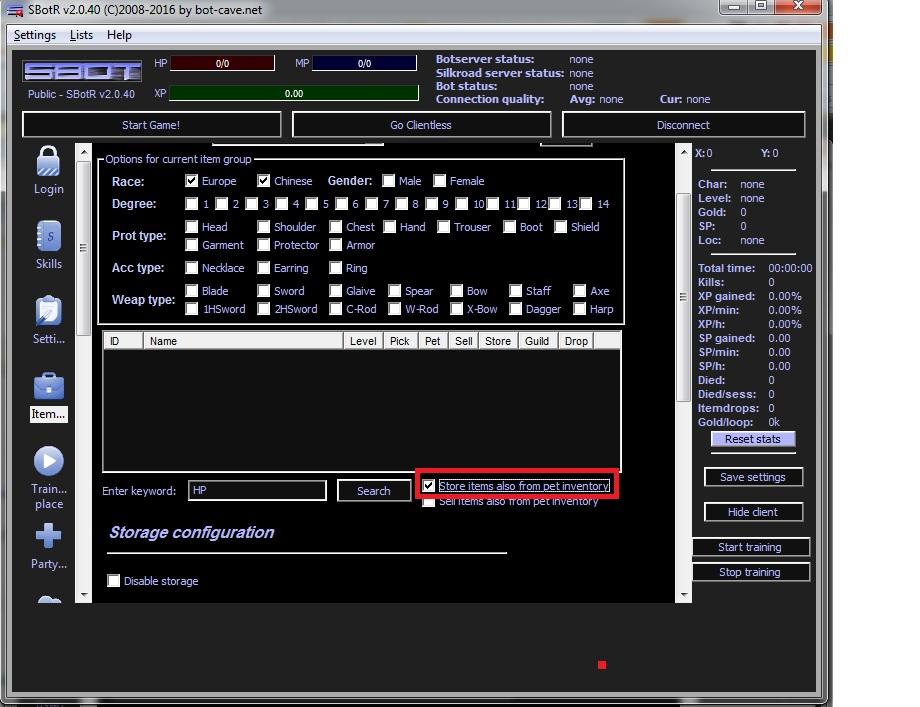
Task: Click the Pick column header
Action: coord(400,341)
